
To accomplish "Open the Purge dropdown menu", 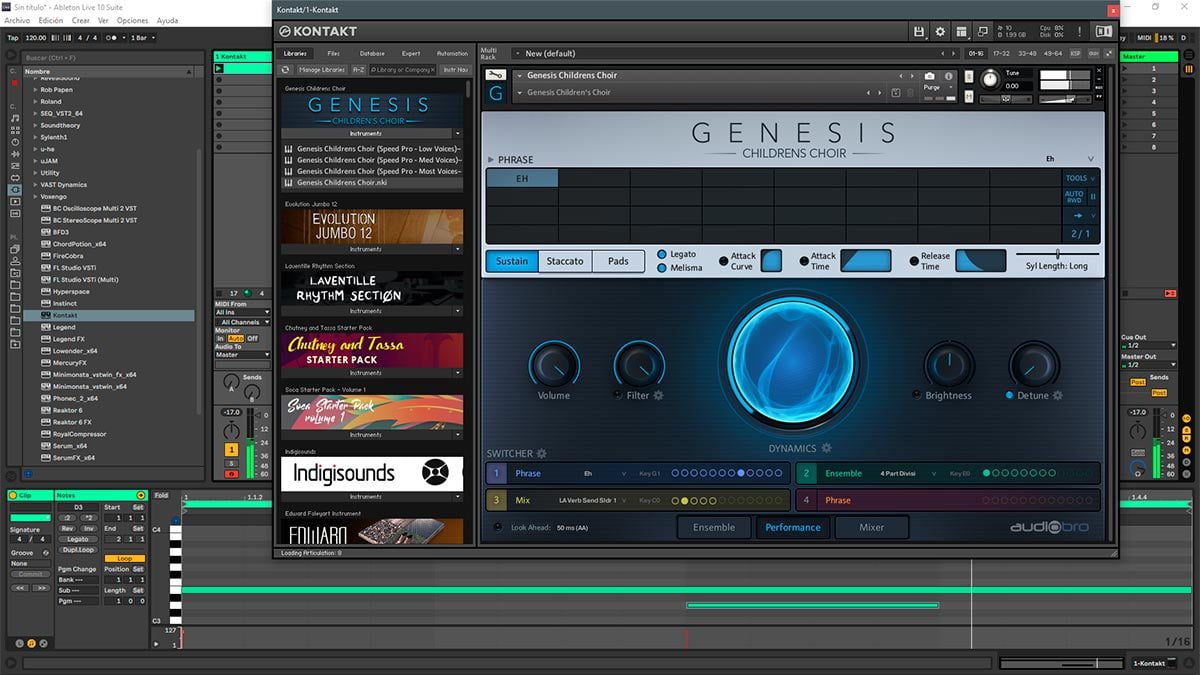I will click(937, 88).
